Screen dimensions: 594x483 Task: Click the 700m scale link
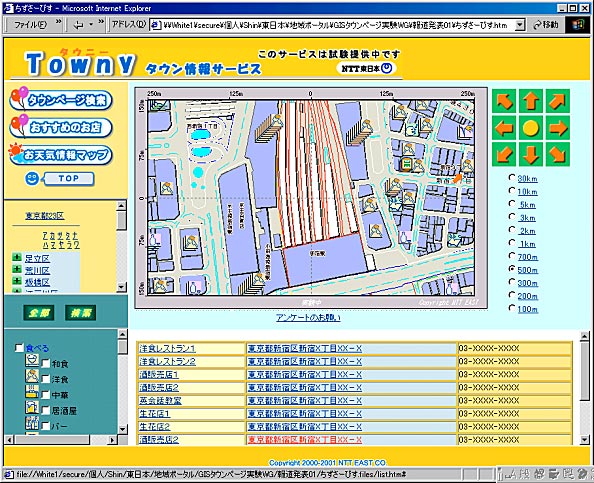528,257
